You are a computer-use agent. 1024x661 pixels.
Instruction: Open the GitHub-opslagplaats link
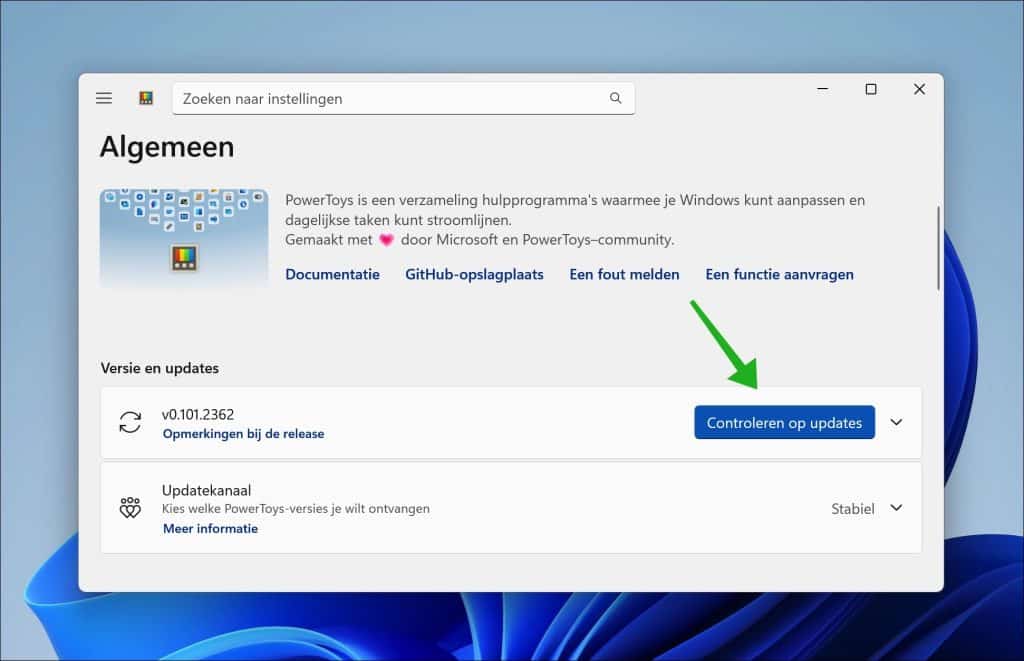[x=474, y=274]
